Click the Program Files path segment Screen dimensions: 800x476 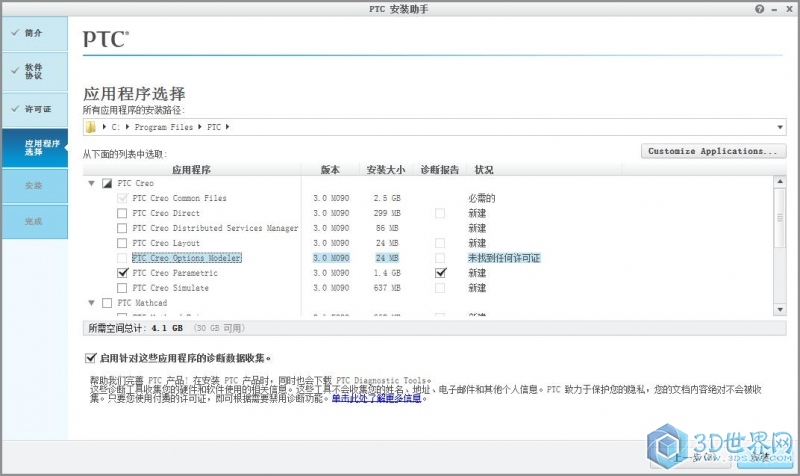[164, 127]
